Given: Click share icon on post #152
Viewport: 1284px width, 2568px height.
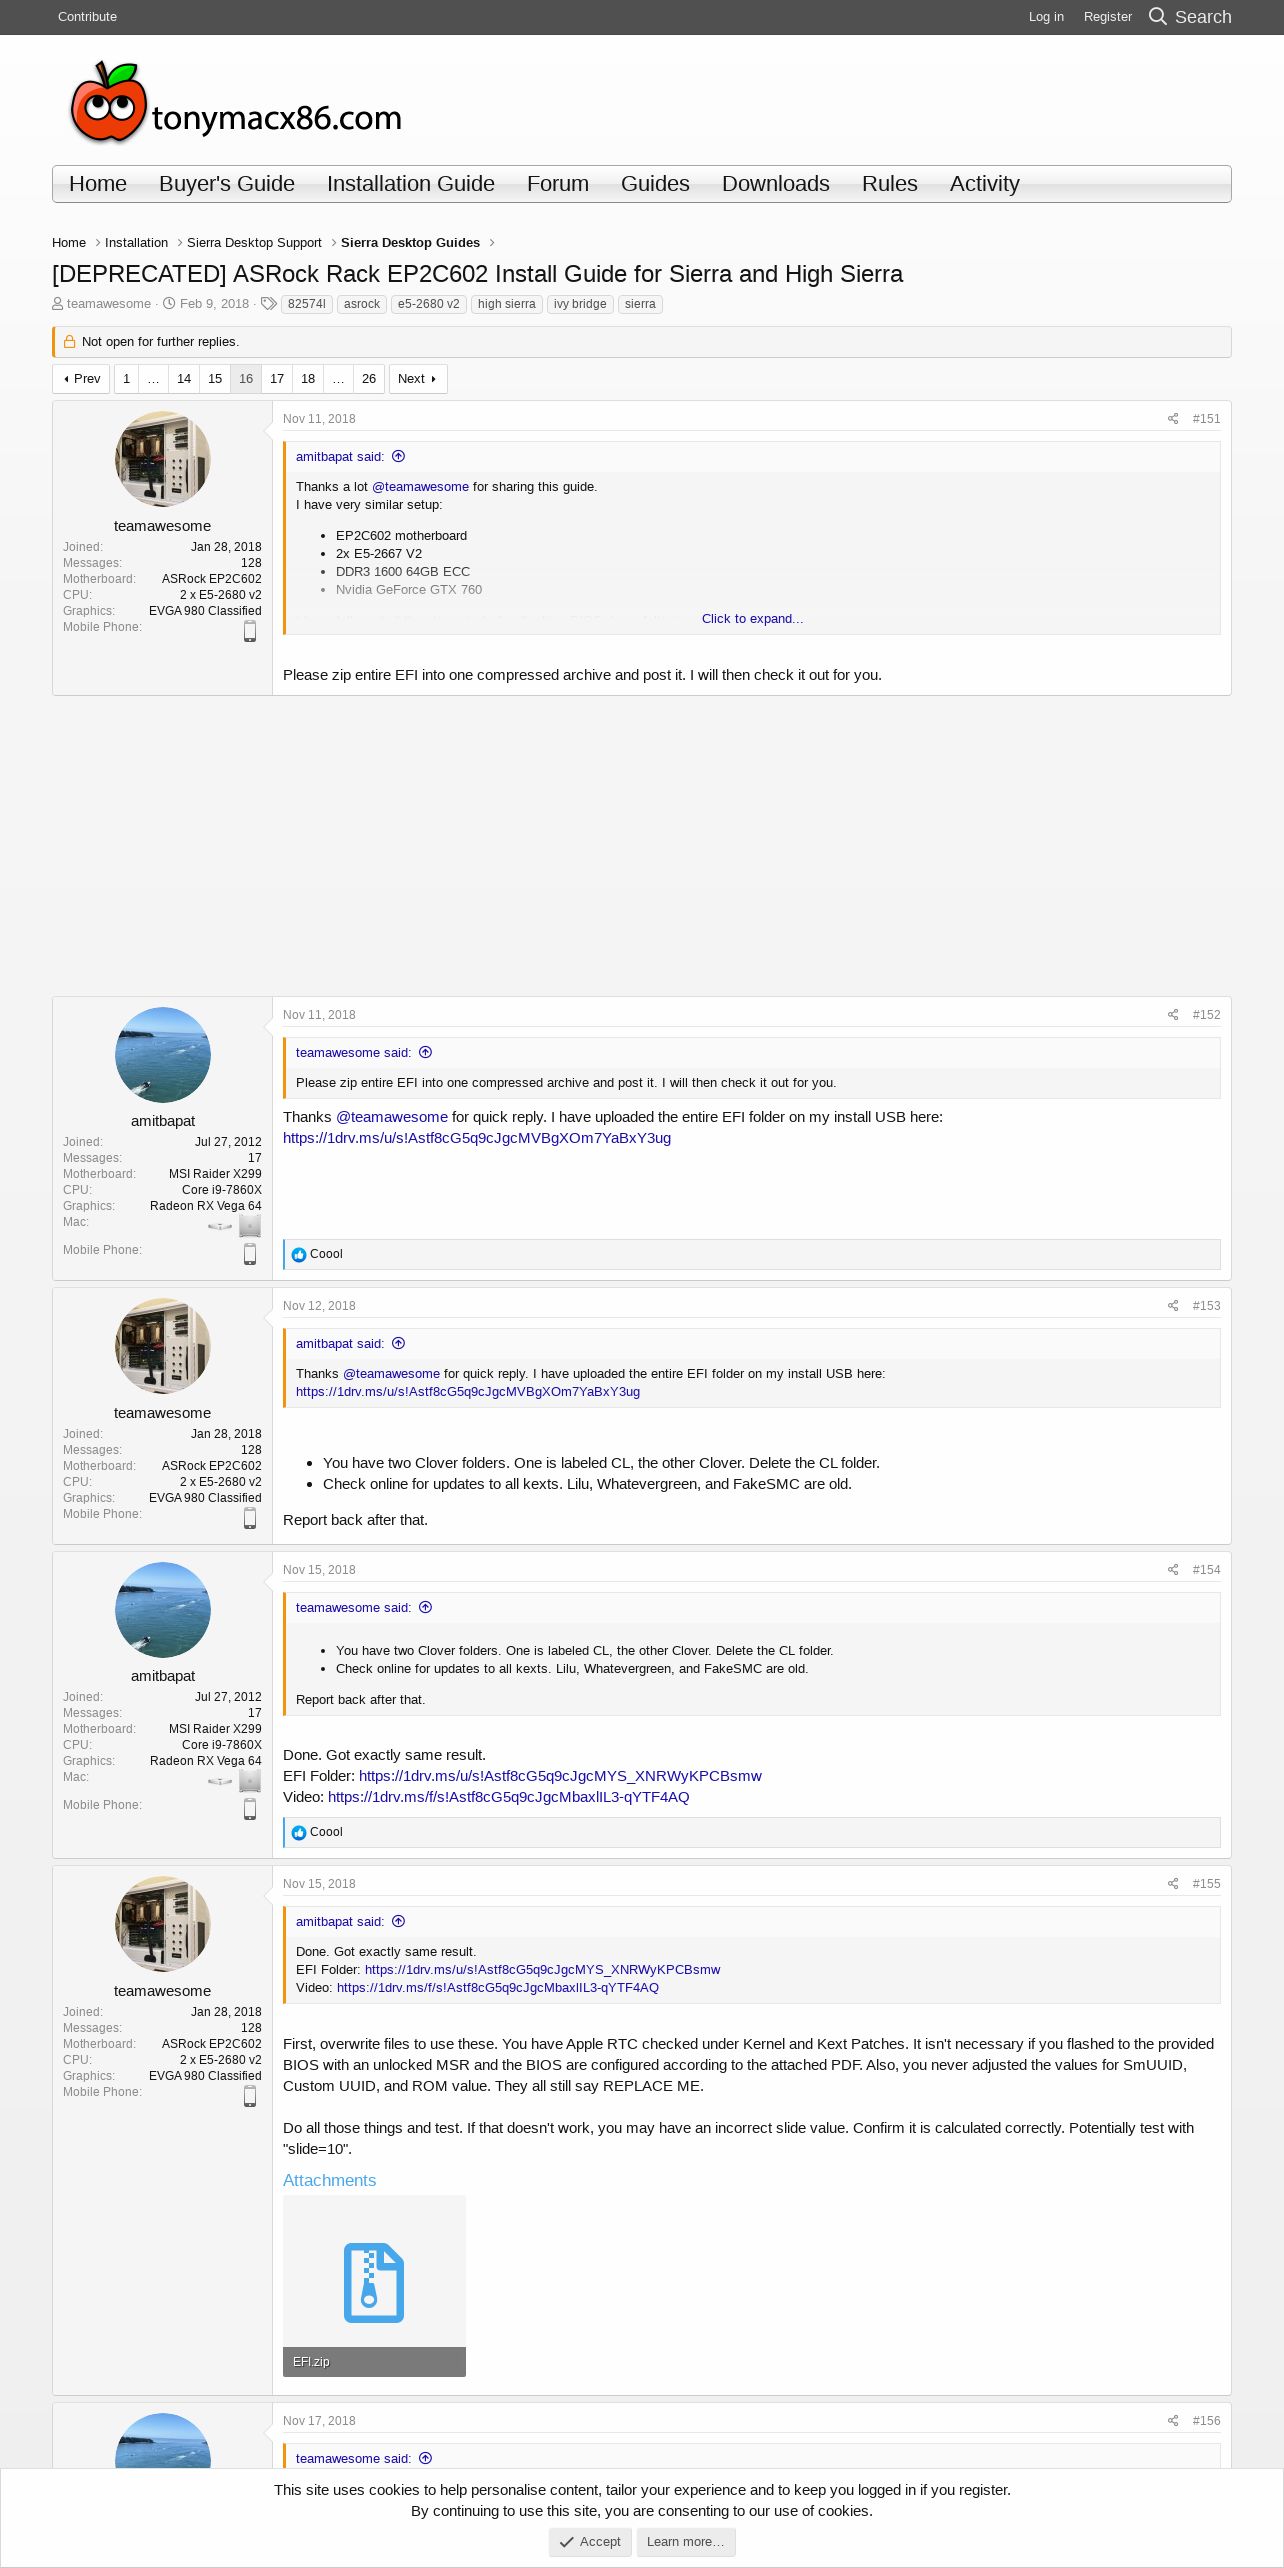Looking at the screenshot, I should point(1173,1015).
